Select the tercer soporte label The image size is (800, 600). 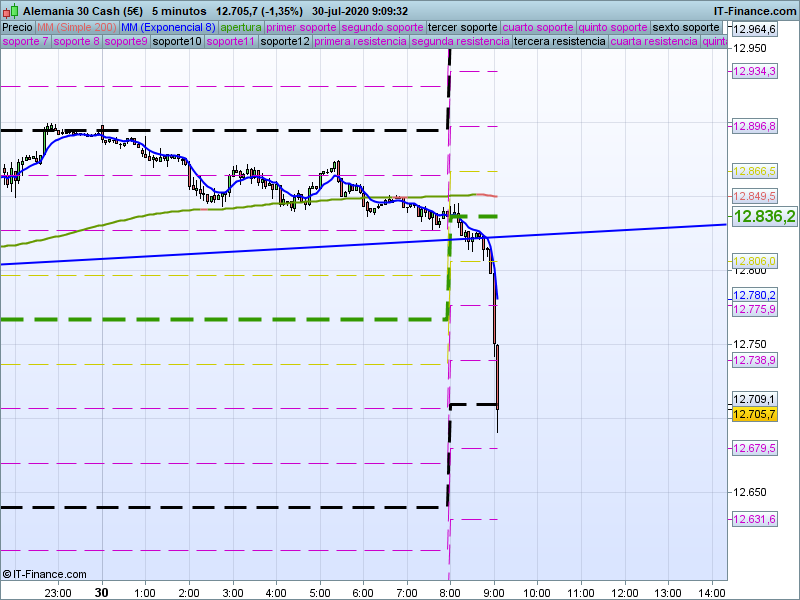[x=462, y=27]
